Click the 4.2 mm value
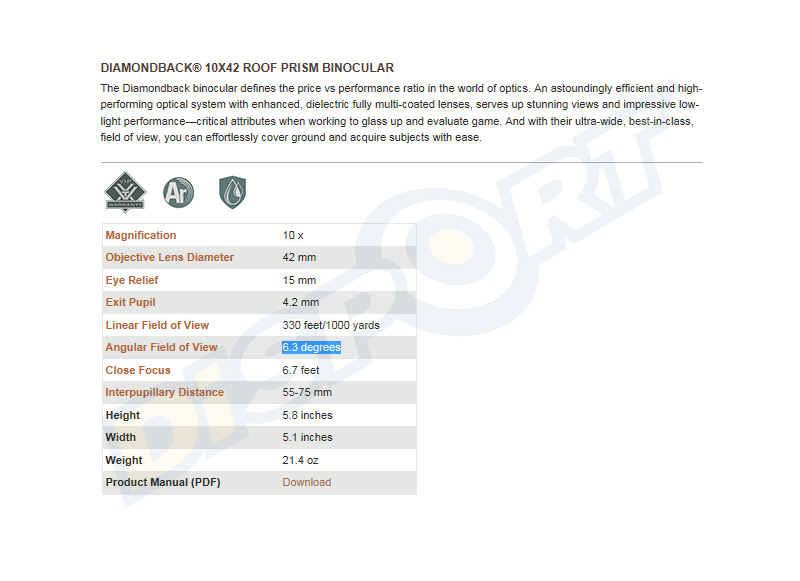Screen dimensions: 800x581 (301, 302)
